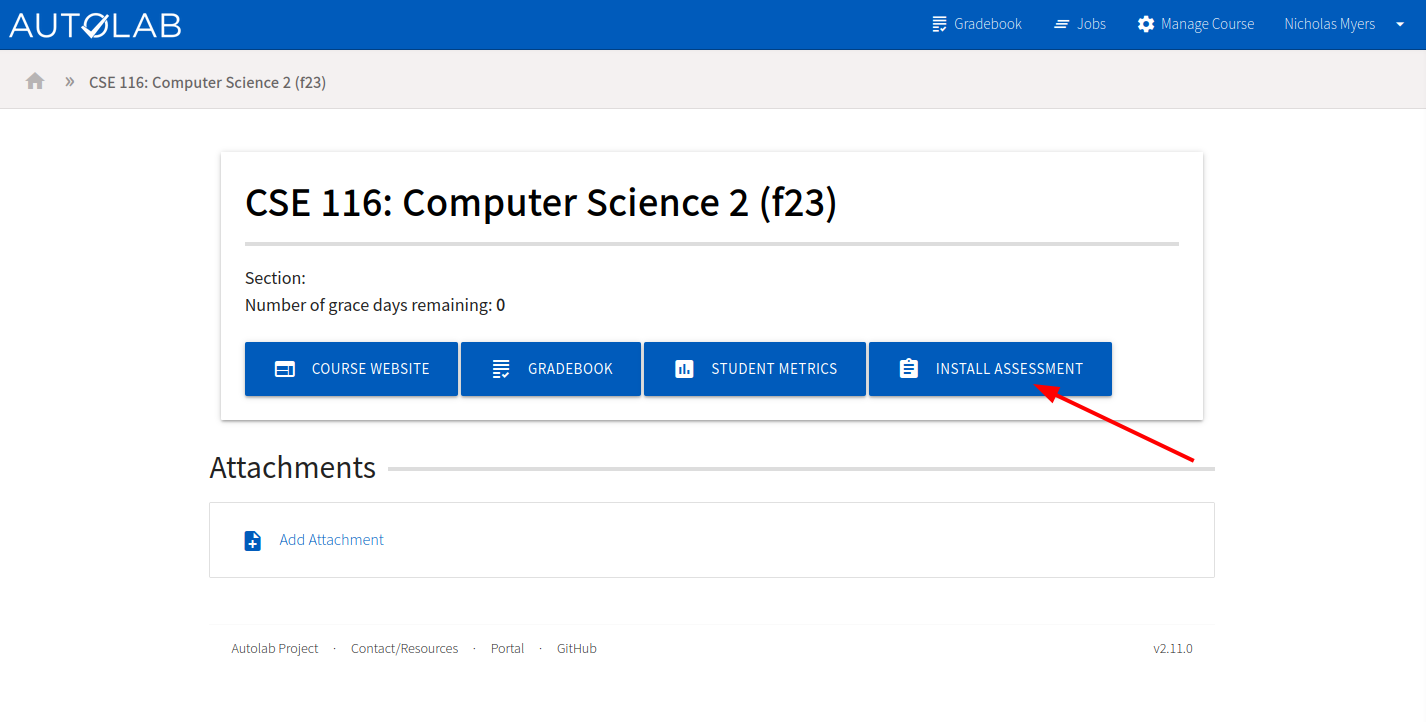Click the Gradebook icon in top navbar

pos(939,24)
